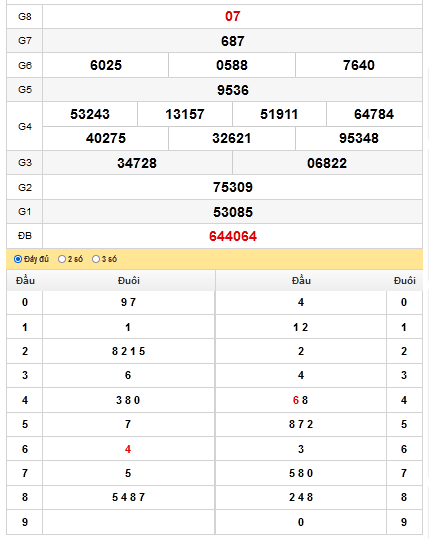This screenshot has width=429, height=539.
Task: Click G3 number 06822
Action: point(327,163)
